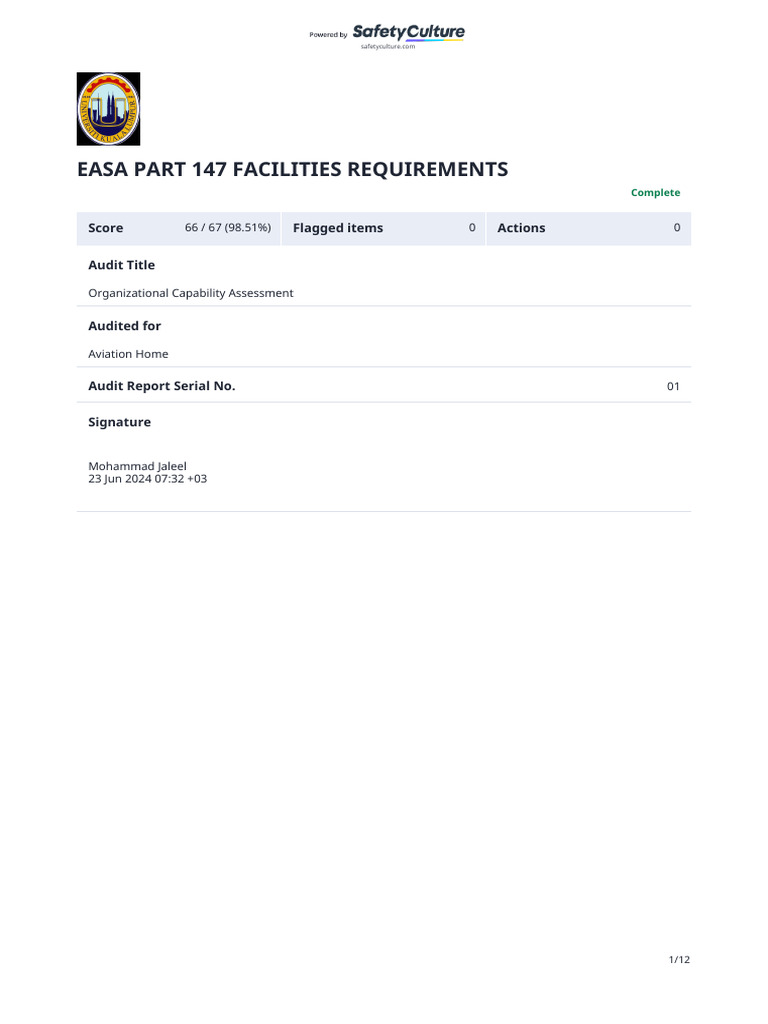The image size is (768, 1024).
Task: Click the Flagged items count of 0
Action: pyautogui.click(x=472, y=228)
